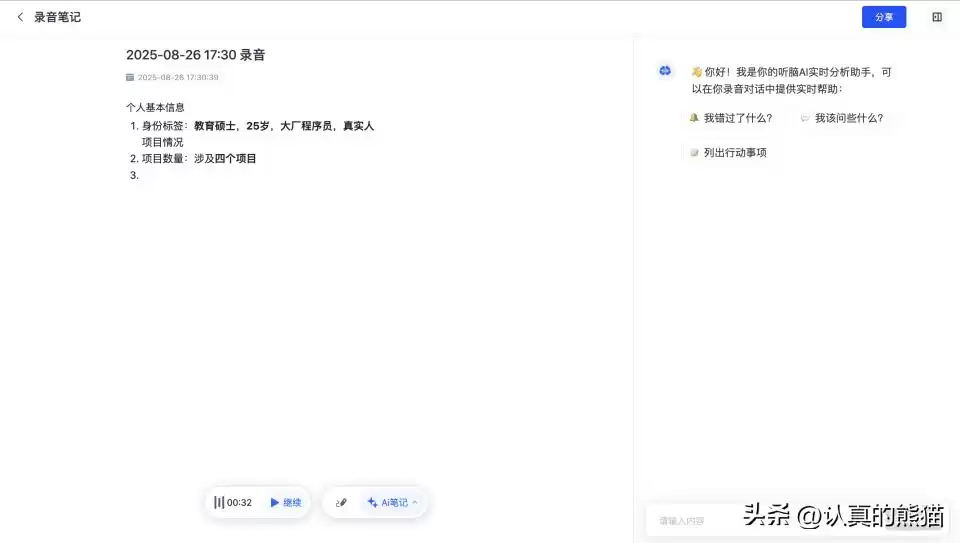960x543 pixels.
Task: Select the 我该问些什么? suggestion
Action: click(842, 118)
